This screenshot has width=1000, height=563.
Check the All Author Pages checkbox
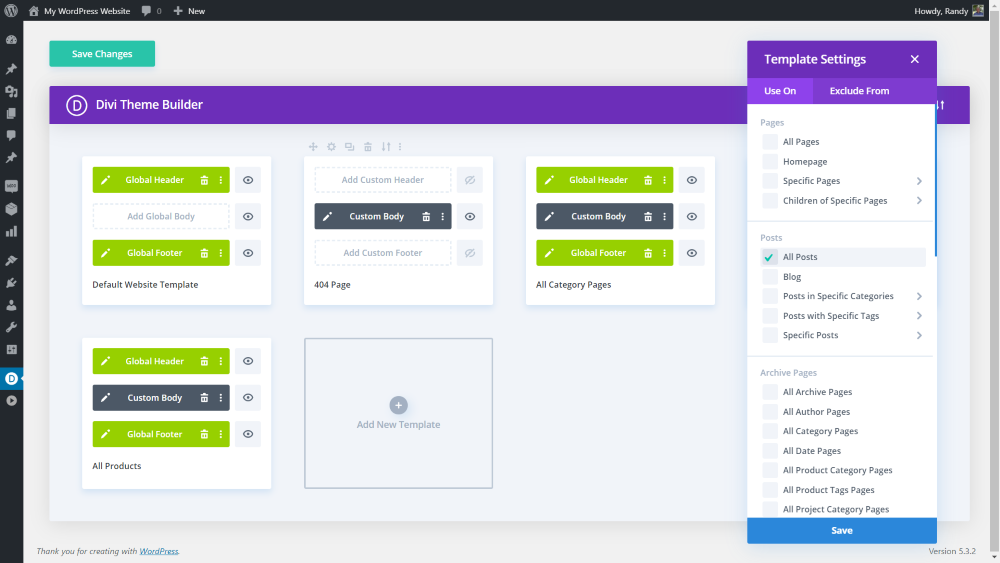point(770,412)
